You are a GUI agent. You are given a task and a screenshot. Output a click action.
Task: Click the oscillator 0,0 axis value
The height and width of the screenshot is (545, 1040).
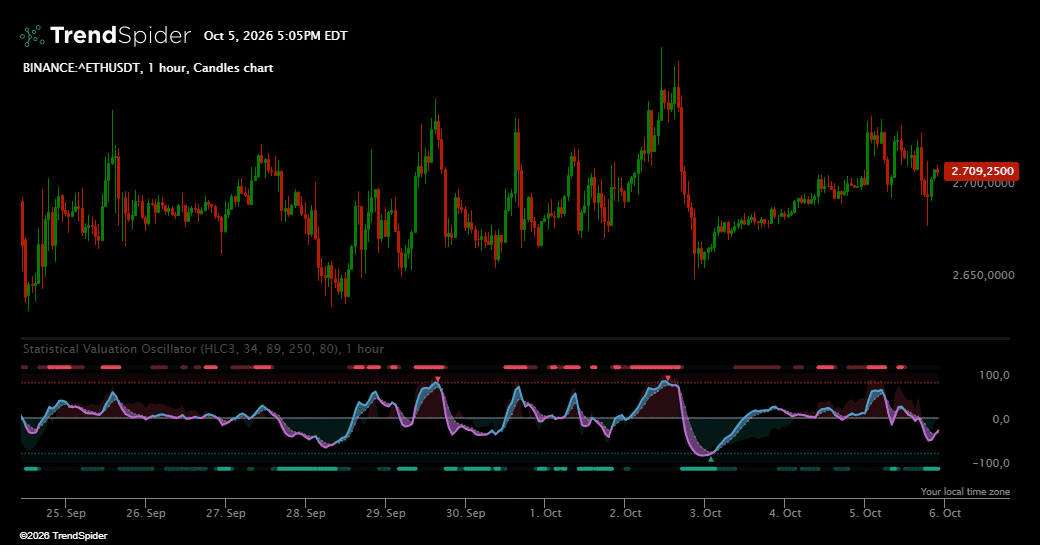[1001, 419]
